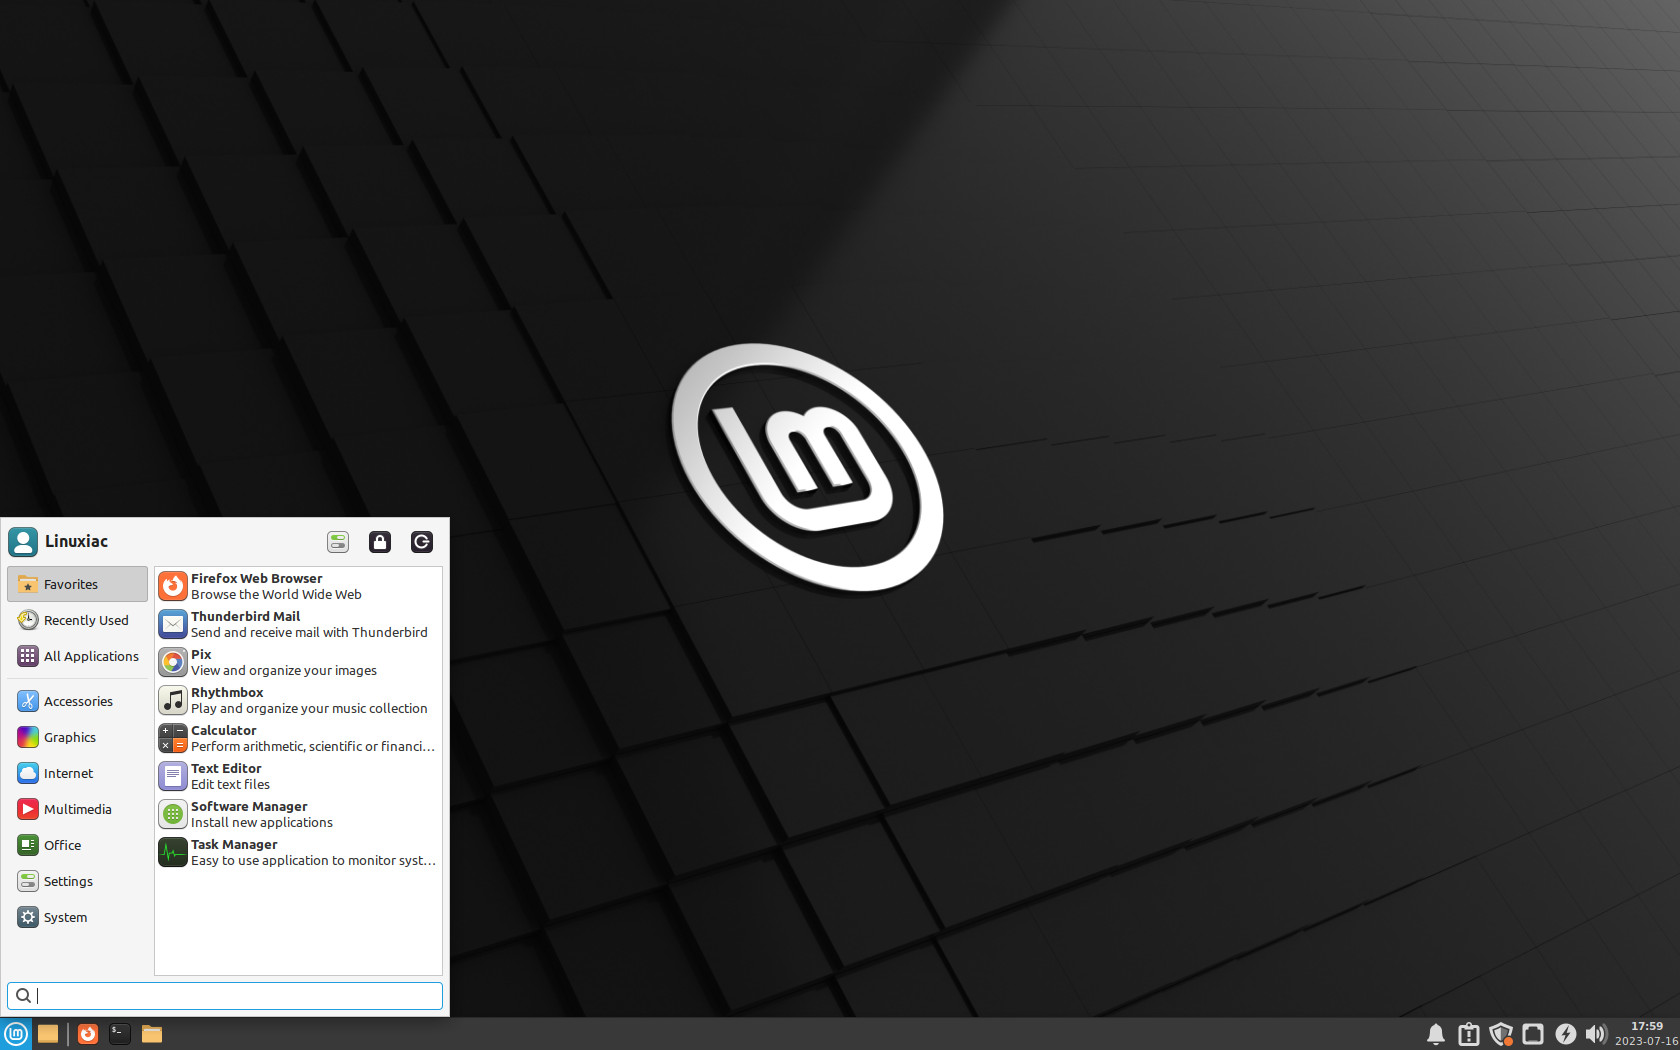Click the log out icon in the menu header
1680x1050 pixels.
click(422, 542)
